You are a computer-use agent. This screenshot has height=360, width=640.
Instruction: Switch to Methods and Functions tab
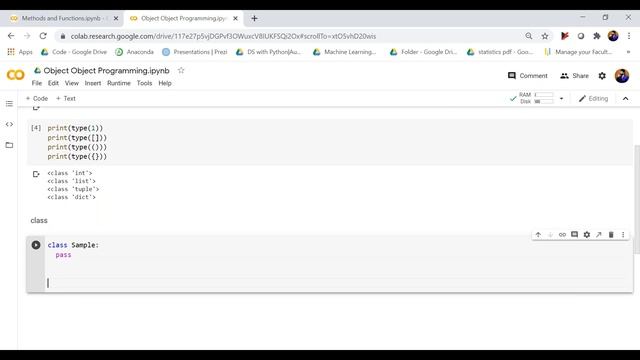[x=61, y=18]
